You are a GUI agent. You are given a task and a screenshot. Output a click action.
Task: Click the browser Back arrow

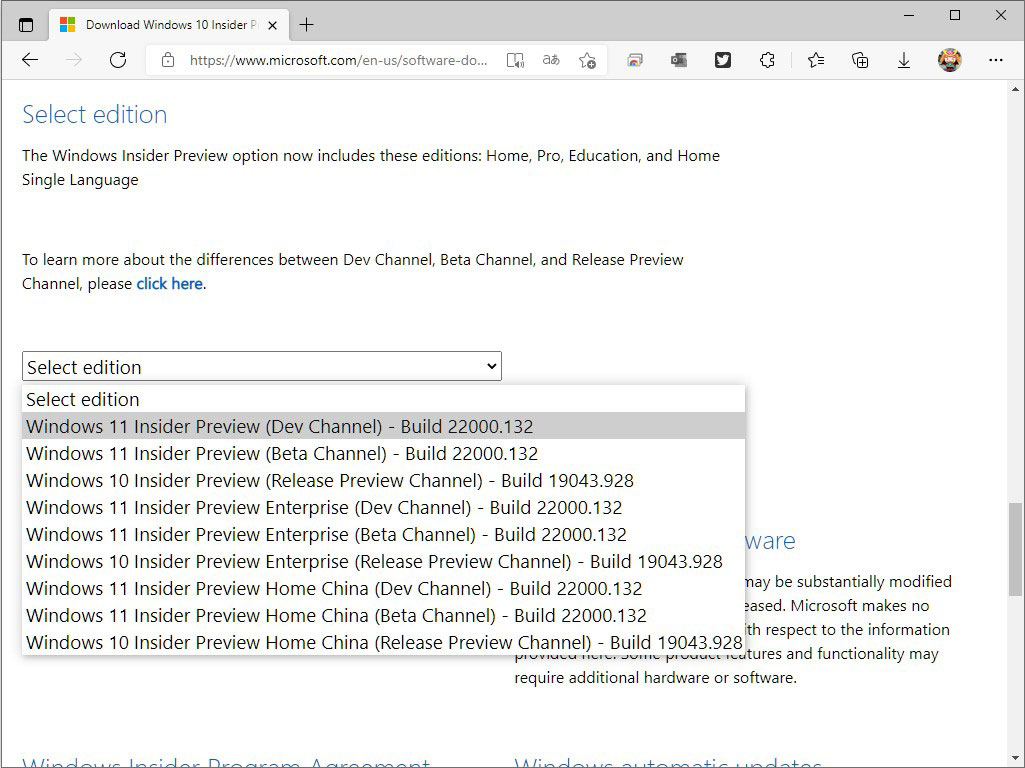pyautogui.click(x=30, y=60)
